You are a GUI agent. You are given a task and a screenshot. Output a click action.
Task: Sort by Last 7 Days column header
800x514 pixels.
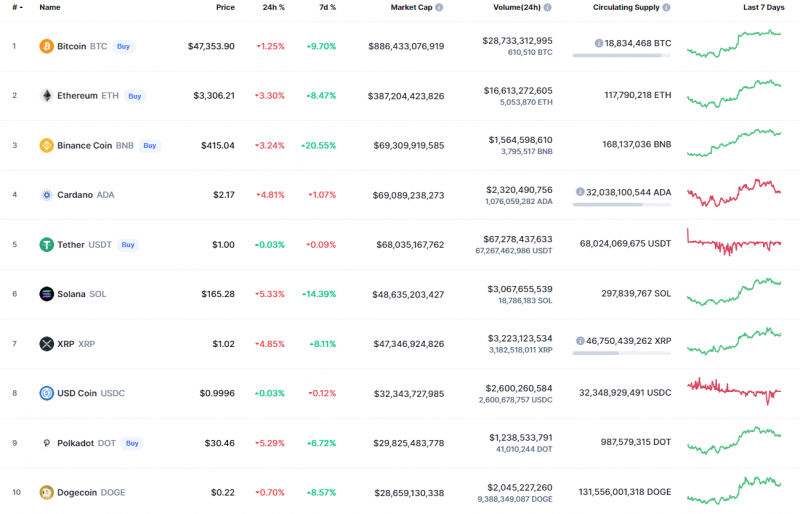764,7
